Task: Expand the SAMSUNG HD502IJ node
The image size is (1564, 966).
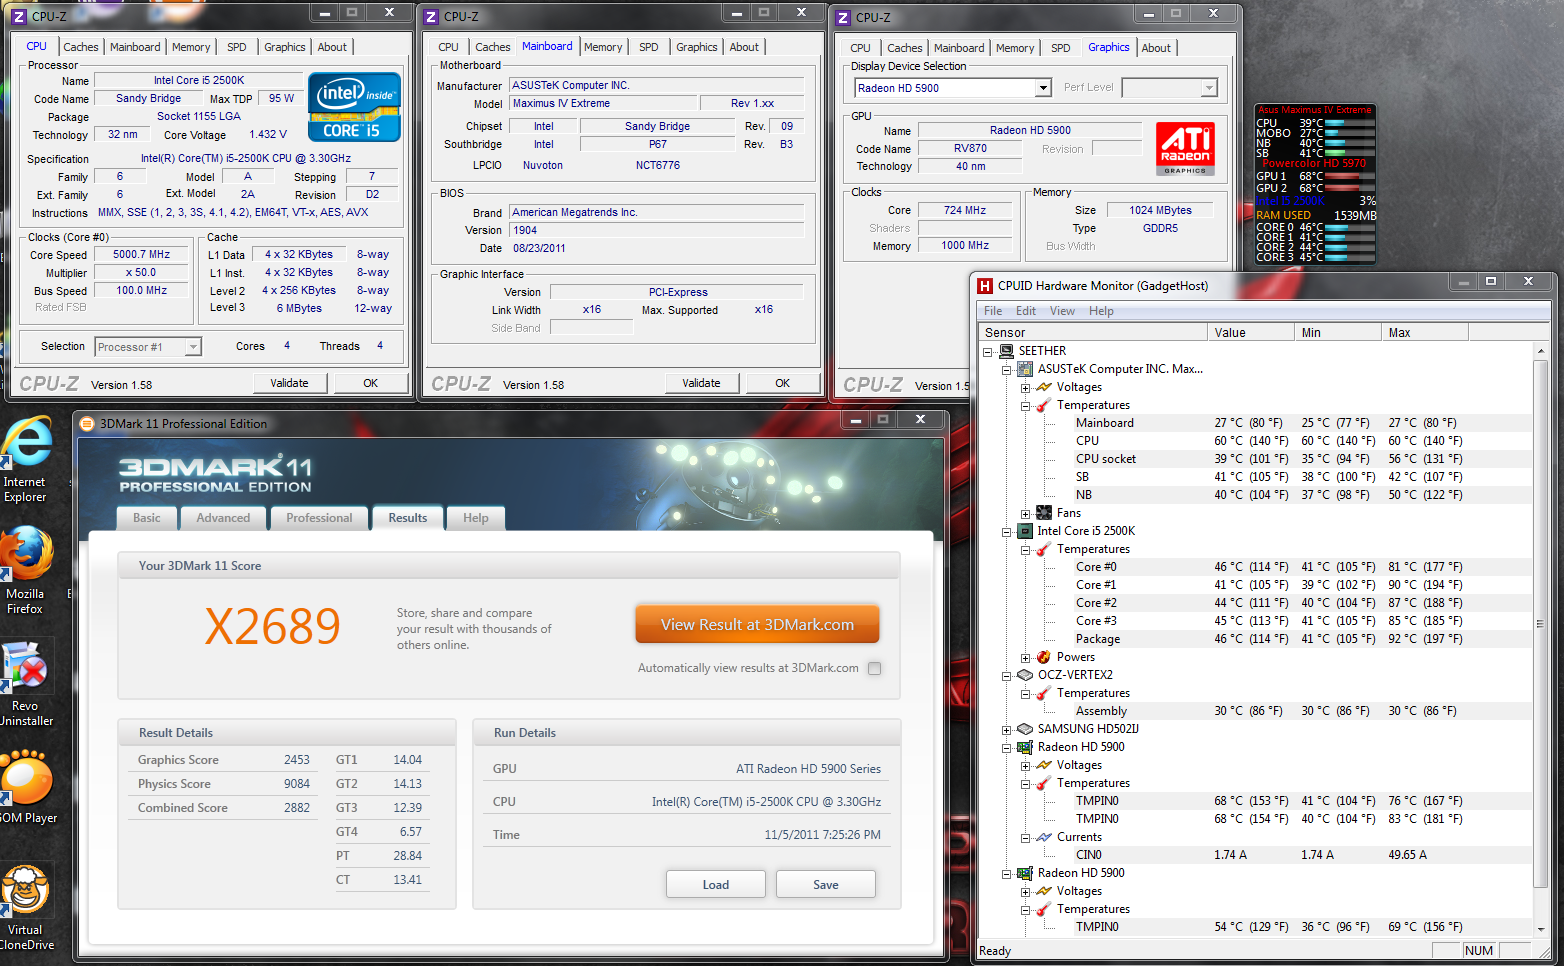Action: point(1007,729)
